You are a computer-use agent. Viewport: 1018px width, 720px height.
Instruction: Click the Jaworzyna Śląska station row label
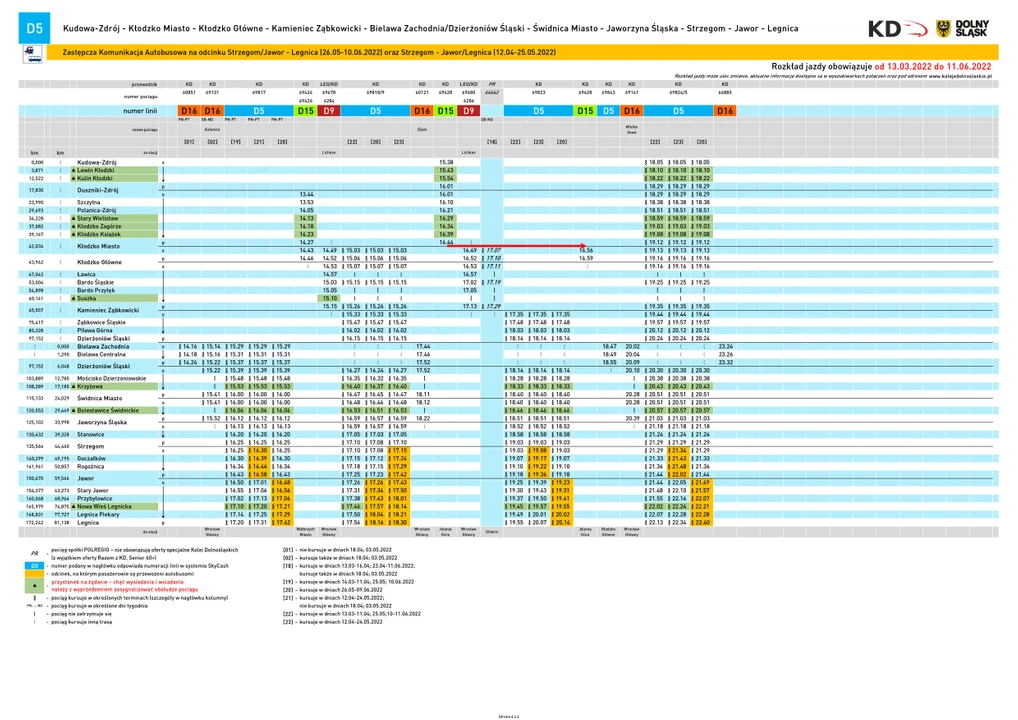click(102, 423)
